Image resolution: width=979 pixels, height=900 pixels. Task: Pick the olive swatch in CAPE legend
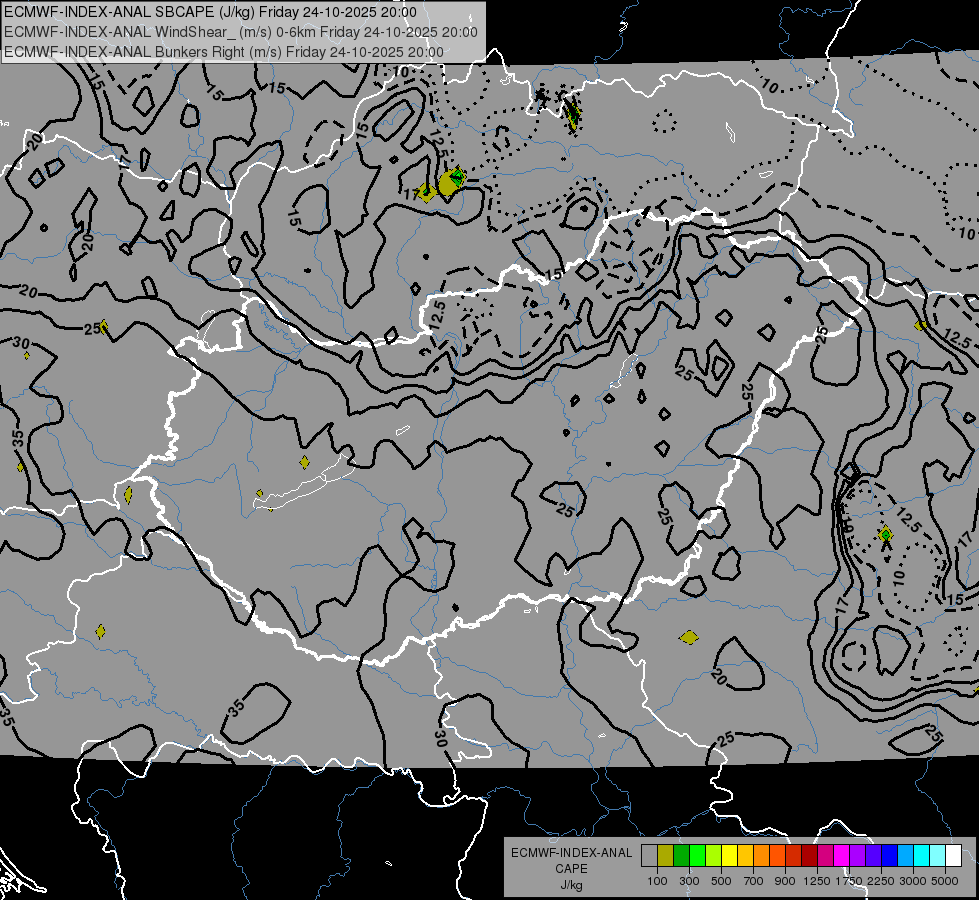click(666, 856)
